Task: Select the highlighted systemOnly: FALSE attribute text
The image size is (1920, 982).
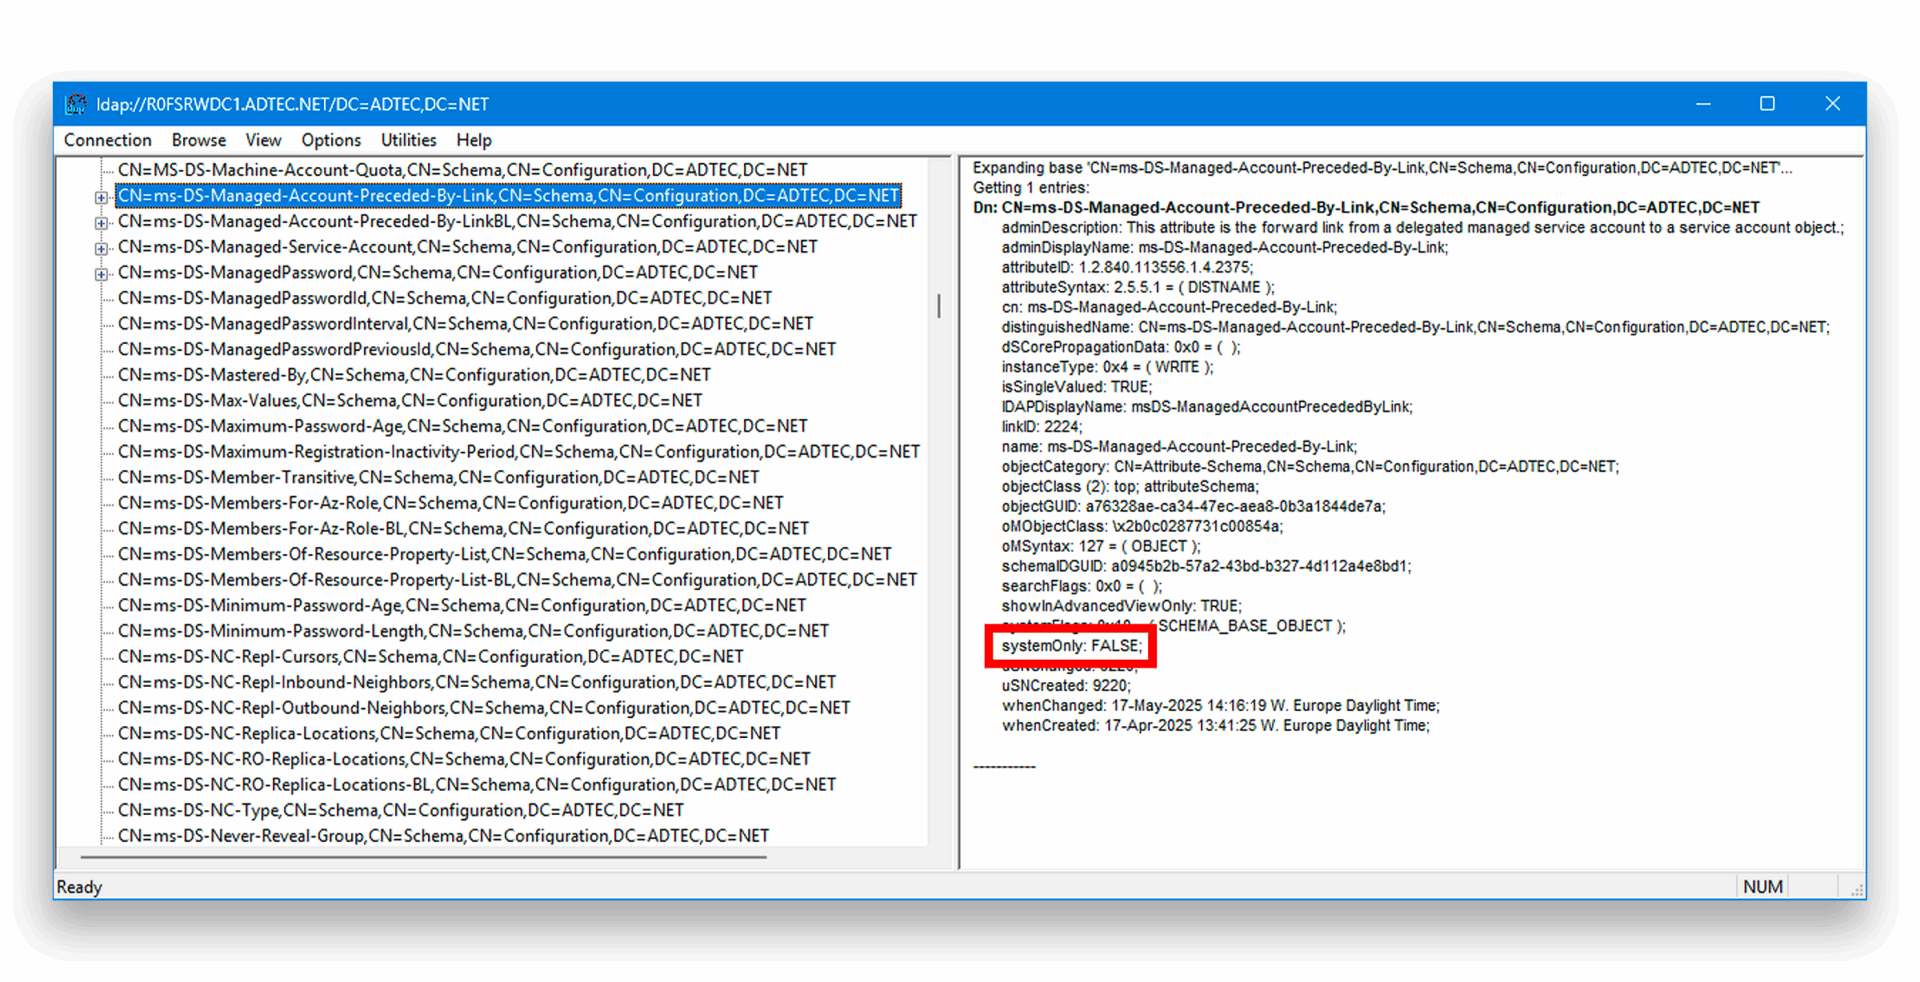Action: click(1071, 645)
